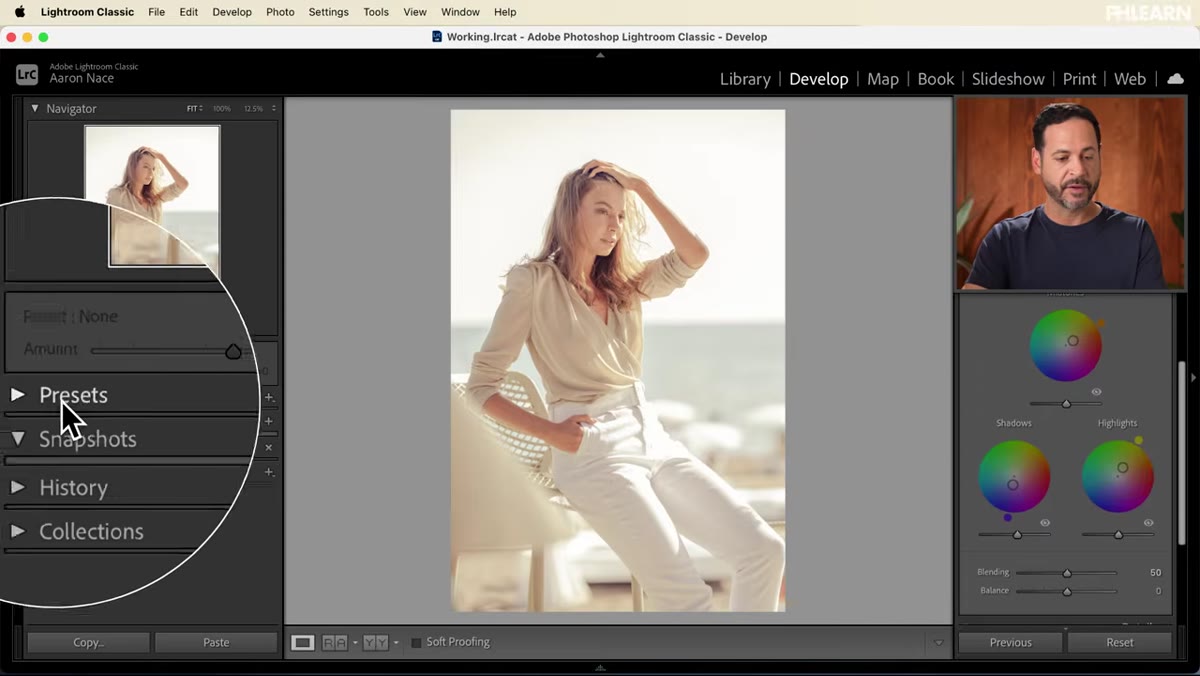Click the yellow hue handle on Highlights wheel

coord(1138,440)
